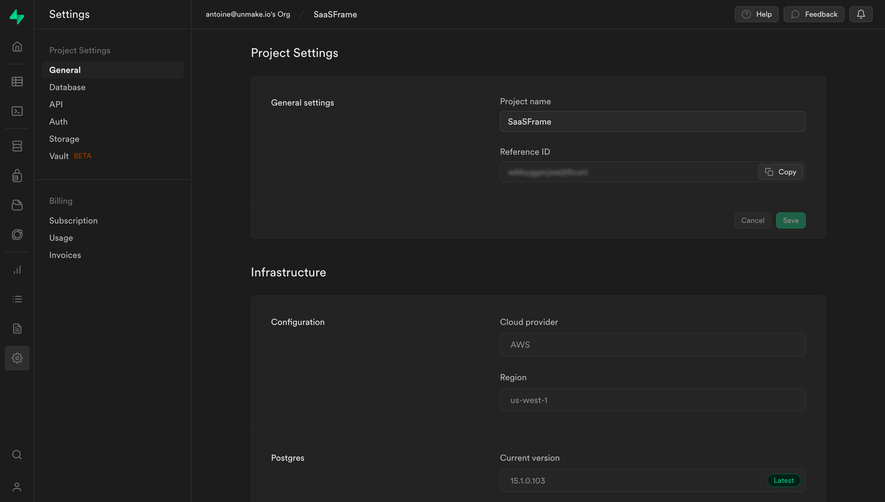This screenshot has height=502, width=885.
Task: Open Invoices billing page
Action: [x=65, y=255]
